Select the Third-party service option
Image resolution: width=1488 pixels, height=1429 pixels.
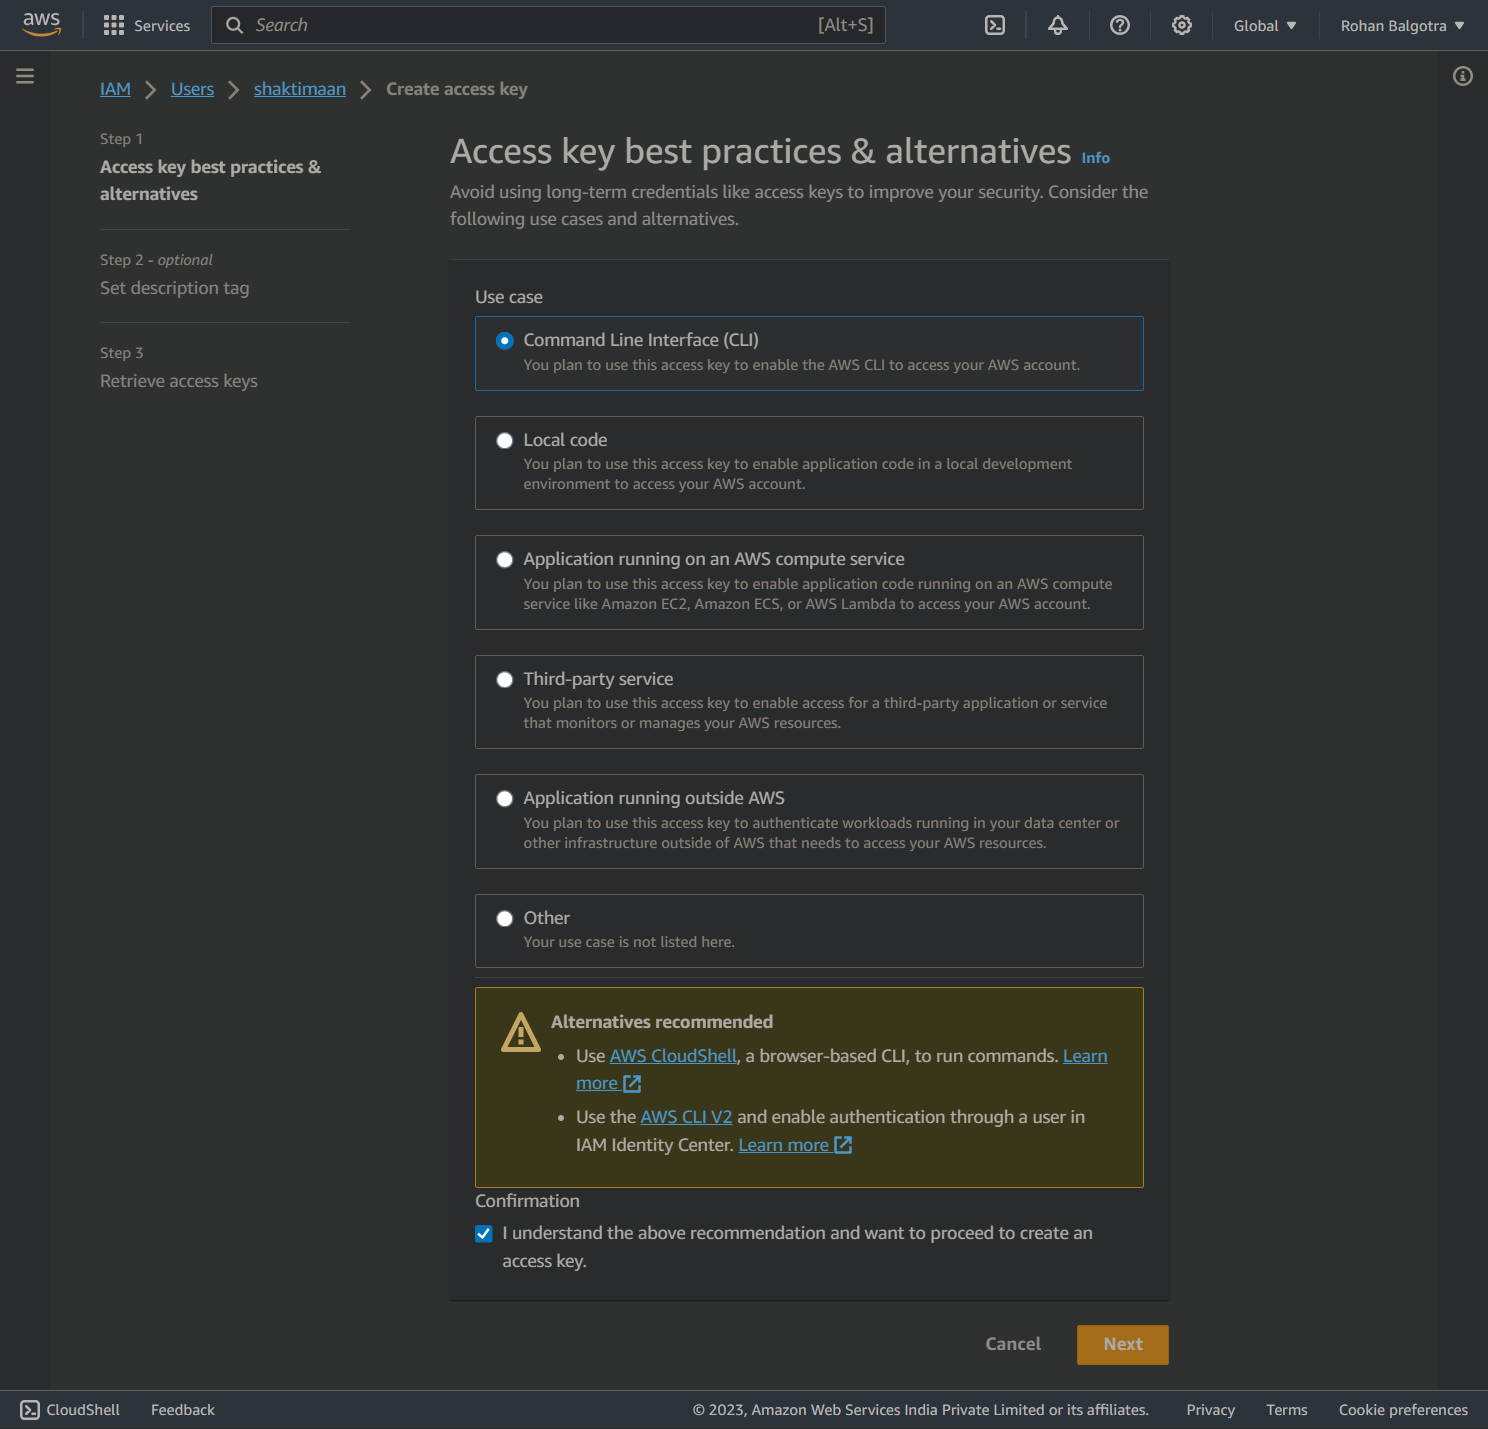click(x=505, y=680)
